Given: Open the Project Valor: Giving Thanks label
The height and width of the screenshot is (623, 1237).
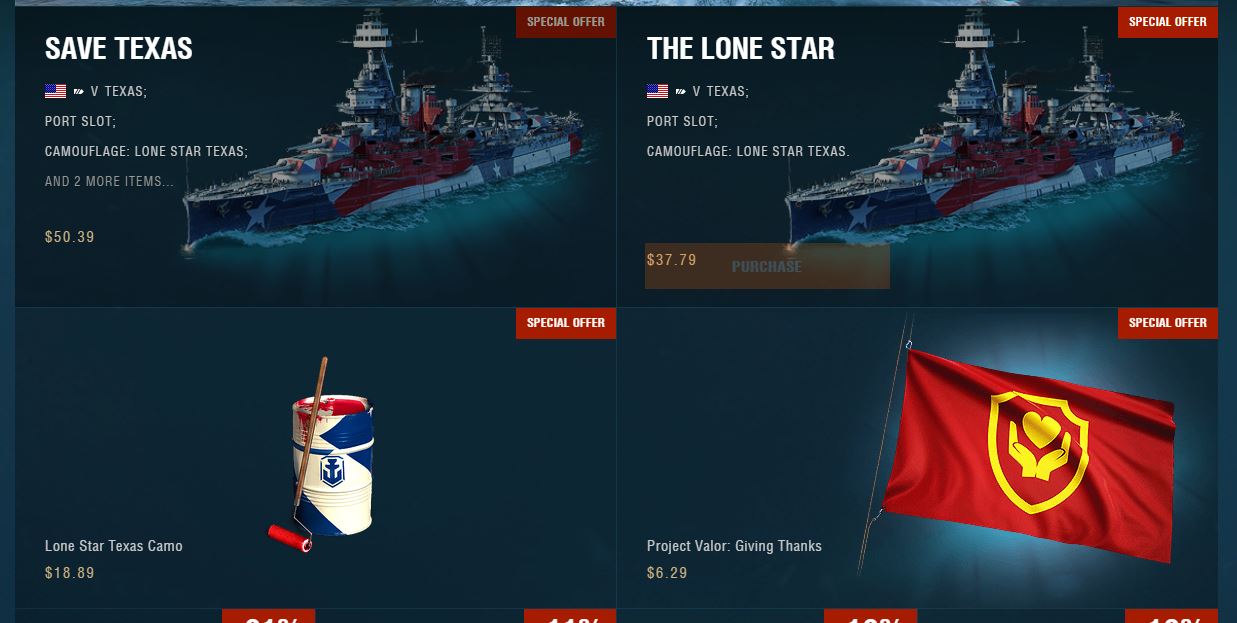Looking at the screenshot, I should click(x=734, y=546).
